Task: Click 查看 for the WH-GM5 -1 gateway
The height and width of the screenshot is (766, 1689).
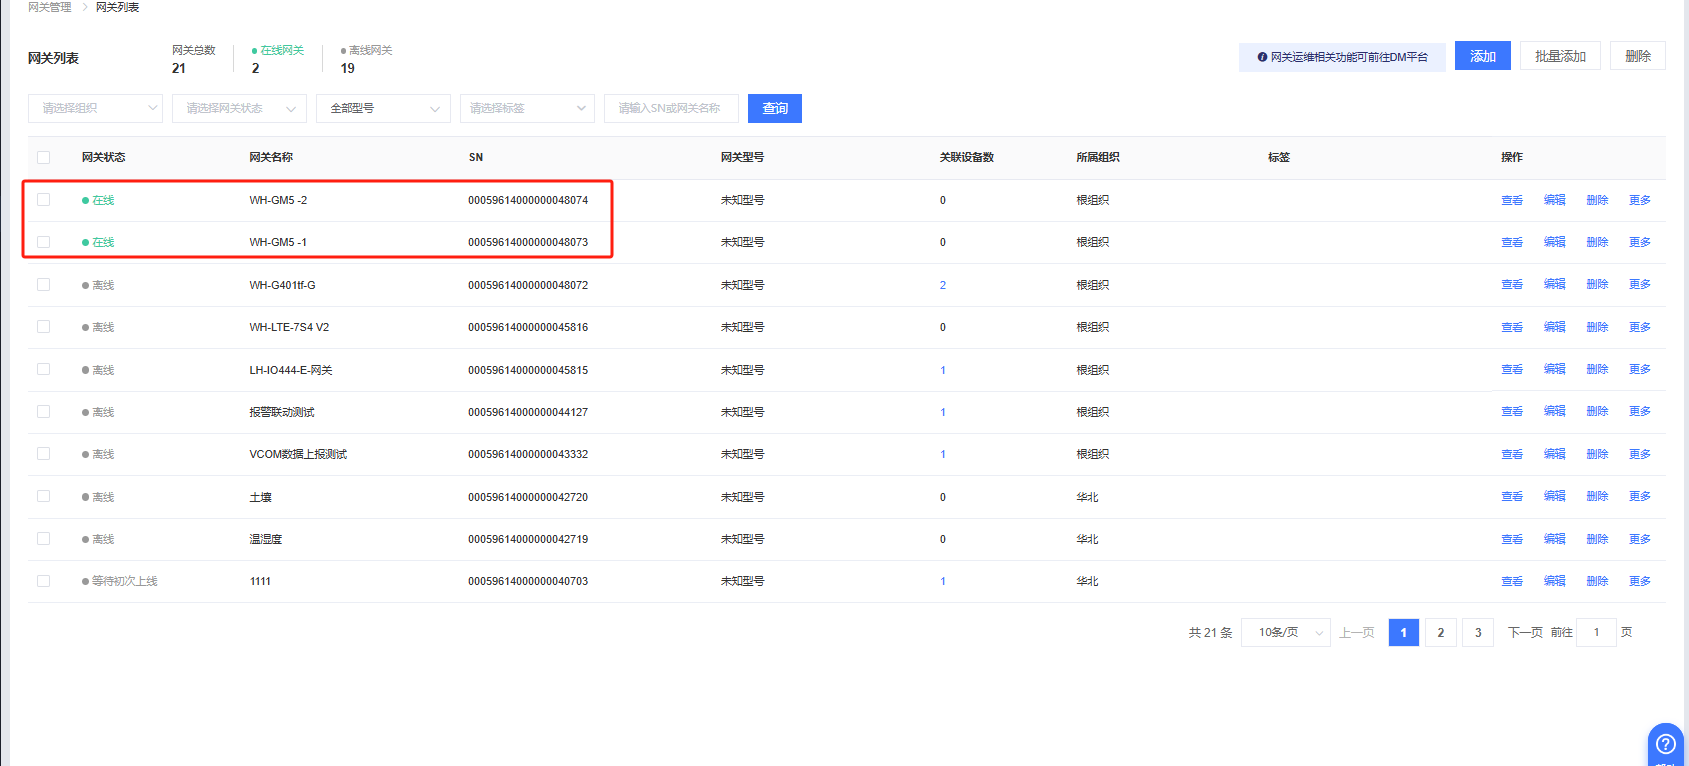Action: click(1511, 242)
